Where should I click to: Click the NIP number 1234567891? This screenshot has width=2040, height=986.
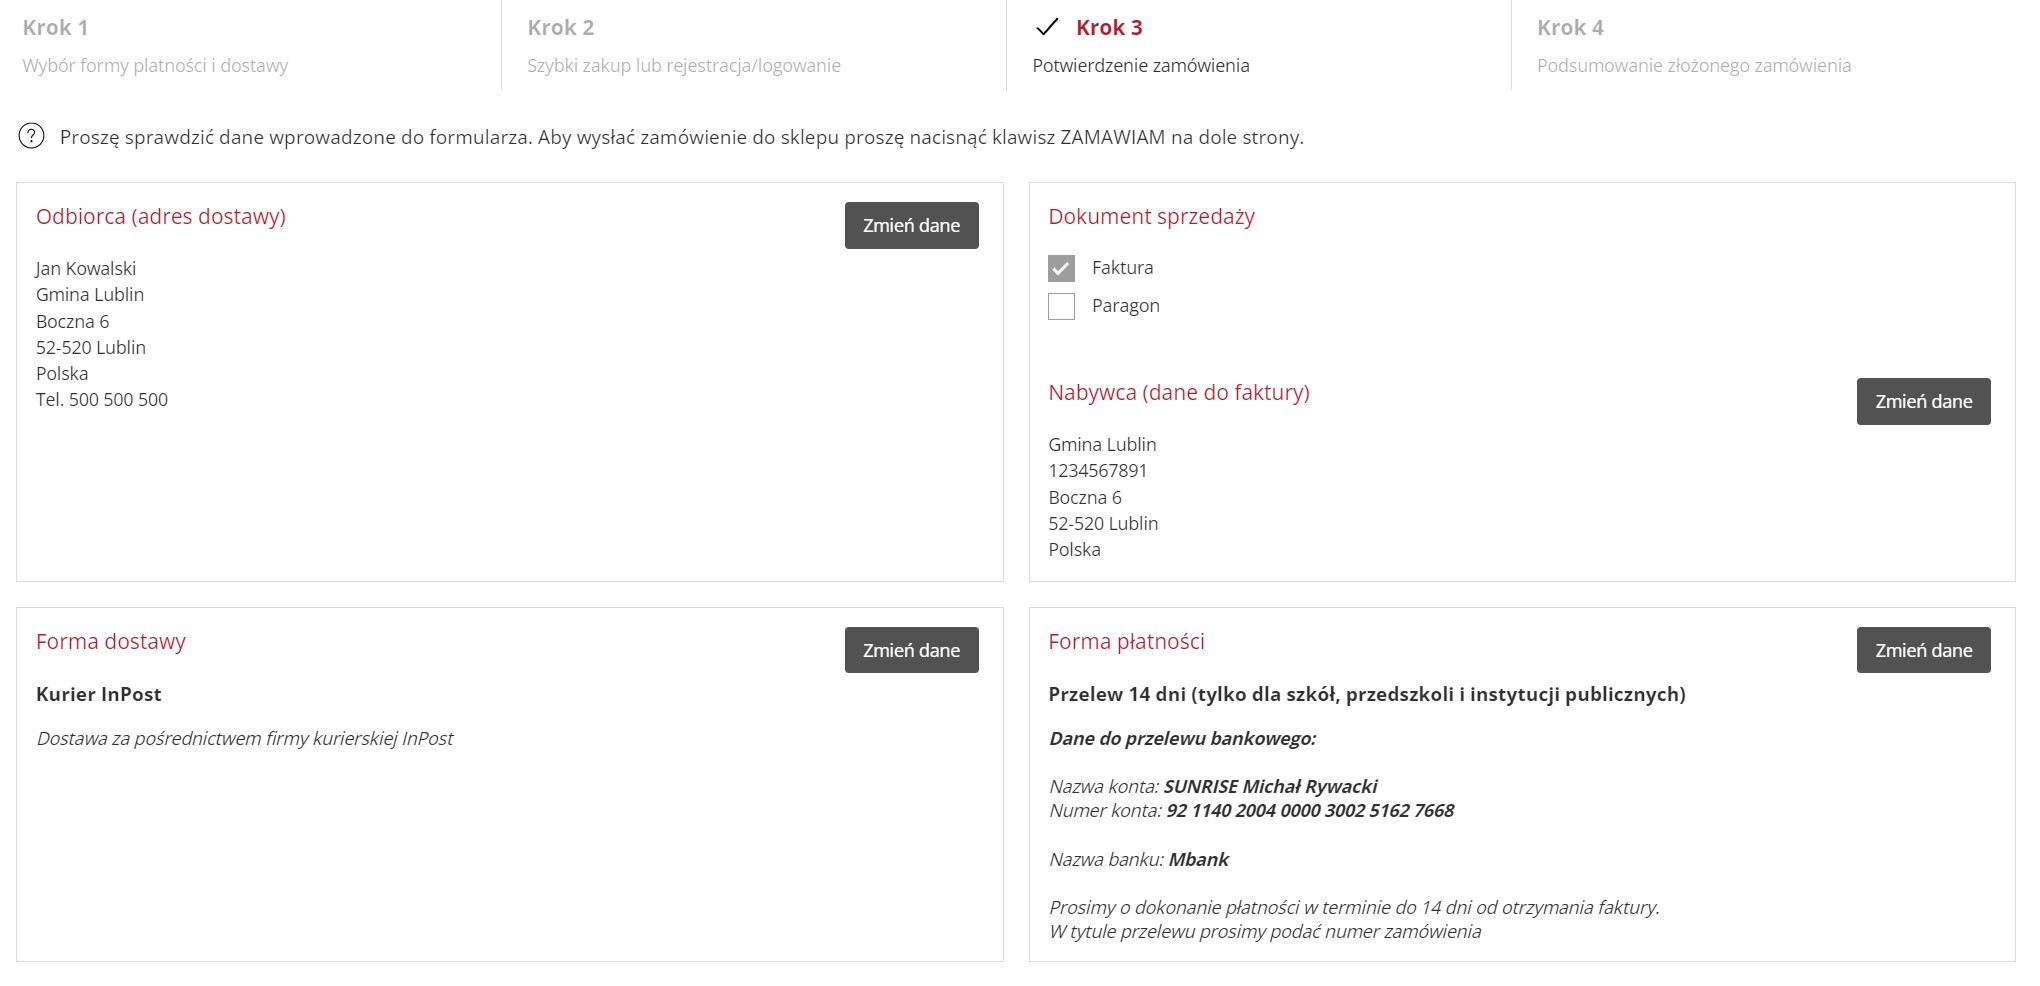click(x=1097, y=471)
